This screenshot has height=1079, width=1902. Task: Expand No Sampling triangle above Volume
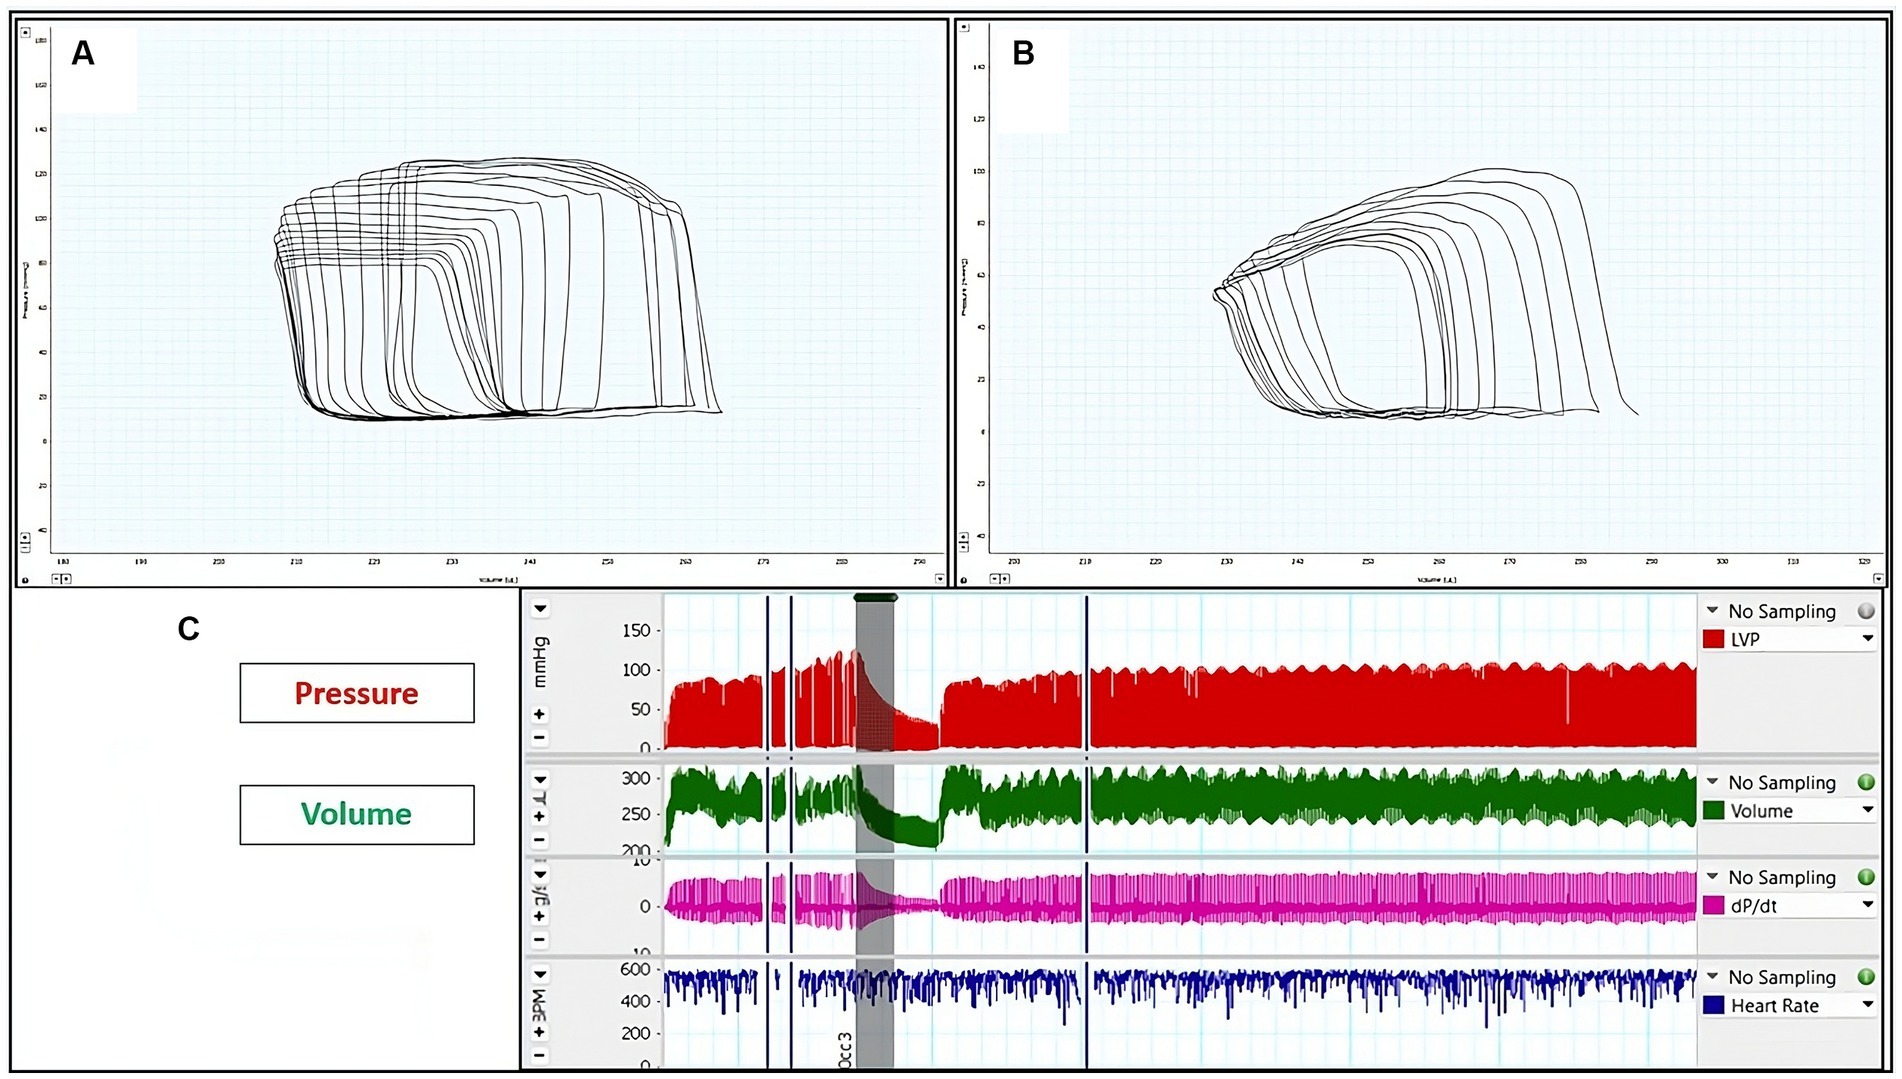click(x=1712, y=782)
